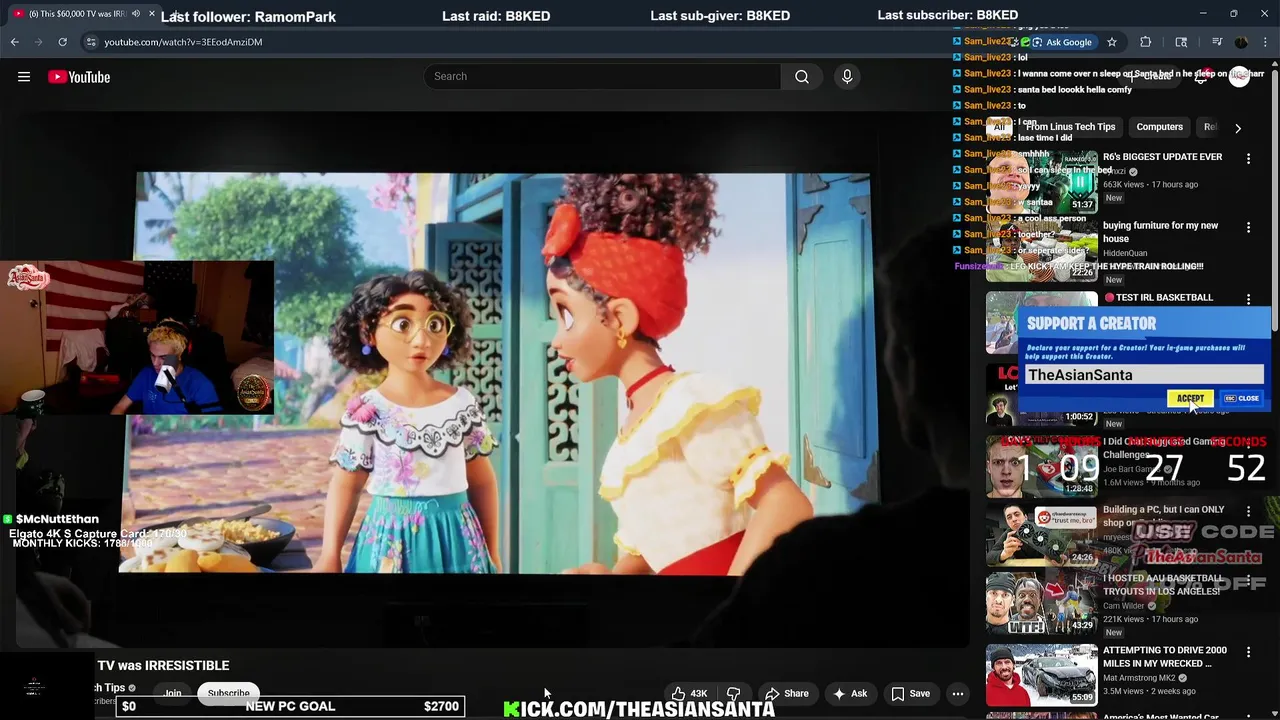
Task: Open ATTEMPTING TO DRIVE 2000 MILES title
Action: pyautogui.click(x=1165, y=657)
